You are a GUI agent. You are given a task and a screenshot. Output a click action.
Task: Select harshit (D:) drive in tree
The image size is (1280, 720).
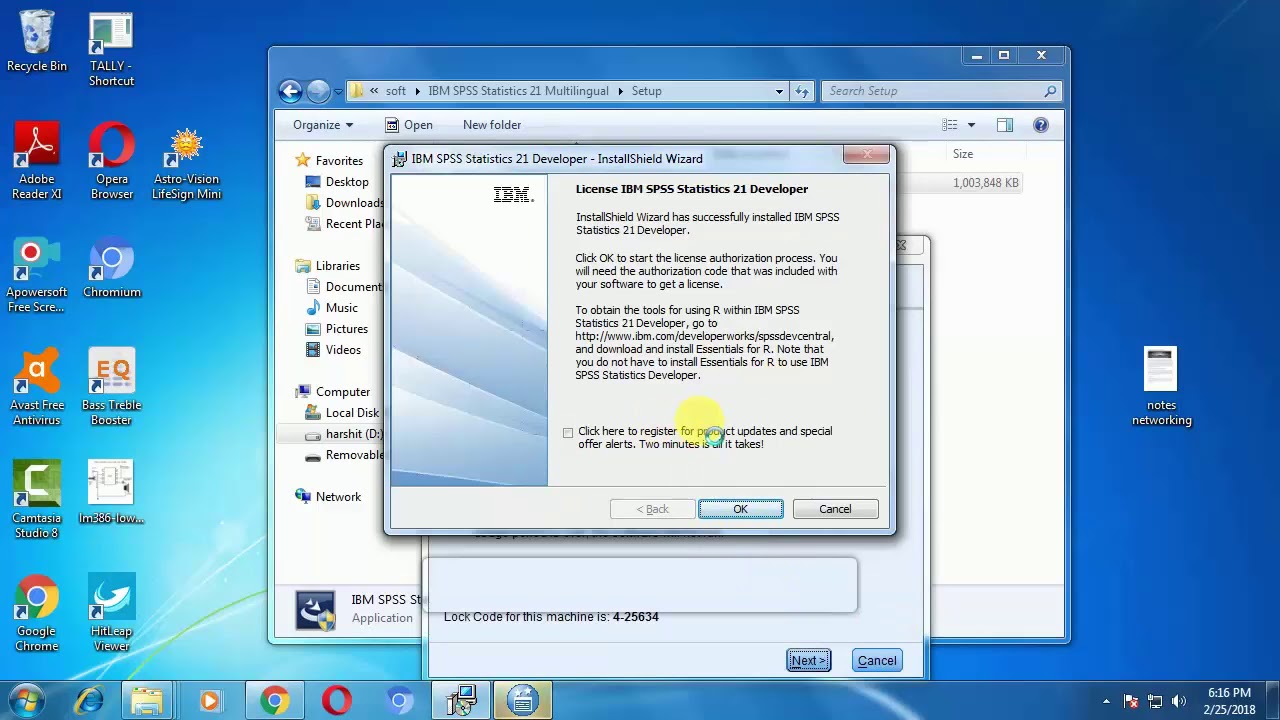343,434
